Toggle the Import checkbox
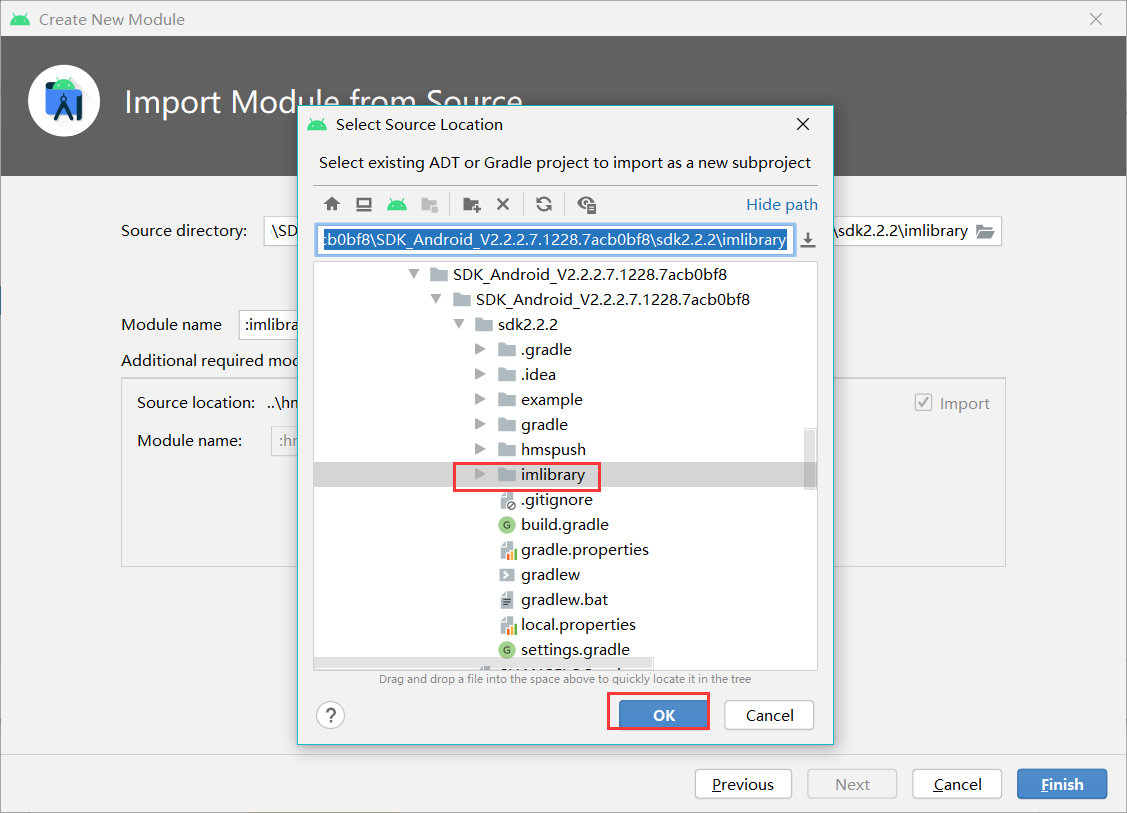This screenshot has width=1127, height=813. pyautogui.click(x=924, y=403)
